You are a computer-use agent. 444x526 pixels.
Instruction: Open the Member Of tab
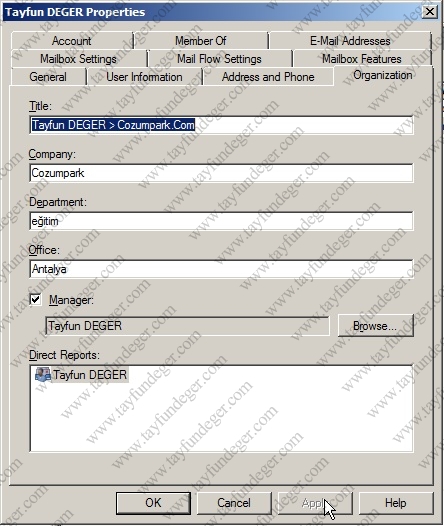(201, 41)
